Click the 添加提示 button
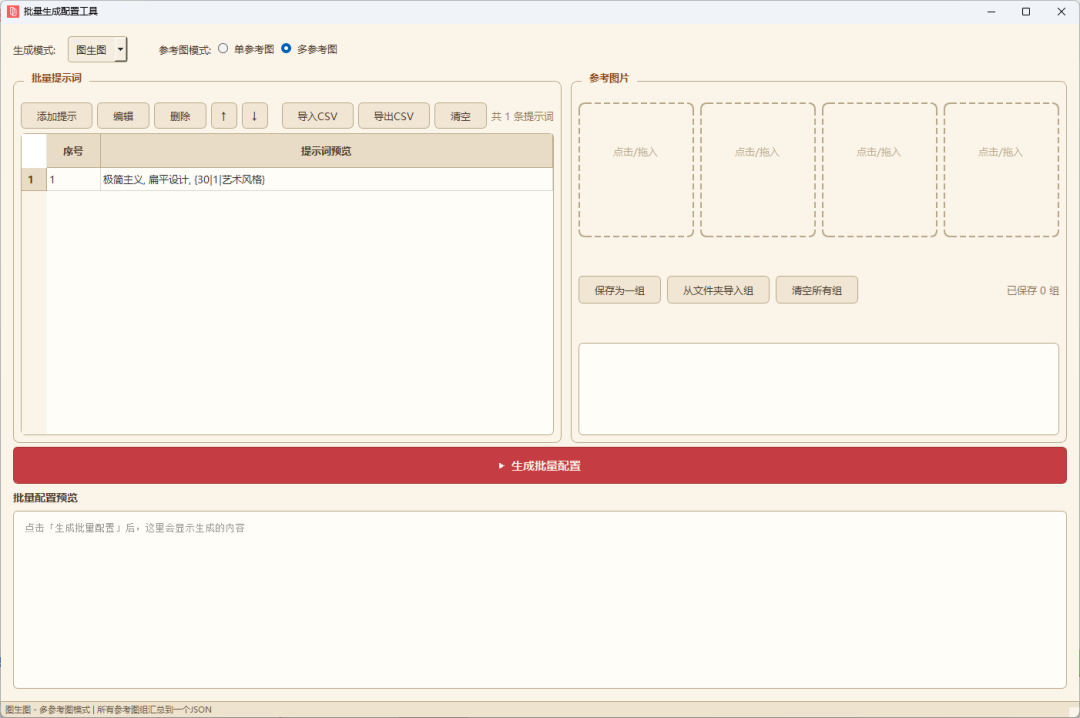This screenshot has width=1080, height=718. coord(56,116)
